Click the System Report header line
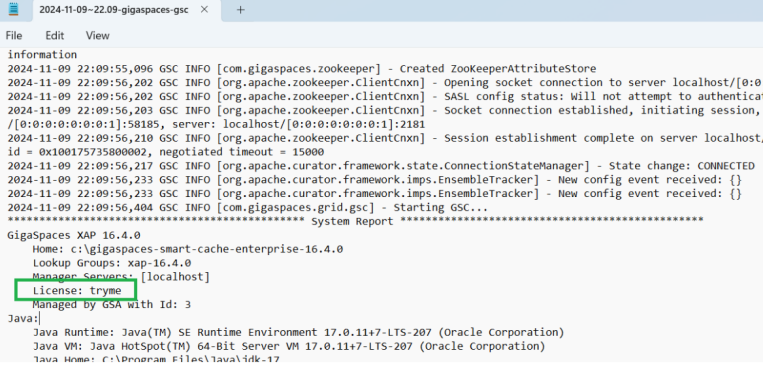Image resolution: width=763 pixels, height=366 pixels. coord(355,221)
